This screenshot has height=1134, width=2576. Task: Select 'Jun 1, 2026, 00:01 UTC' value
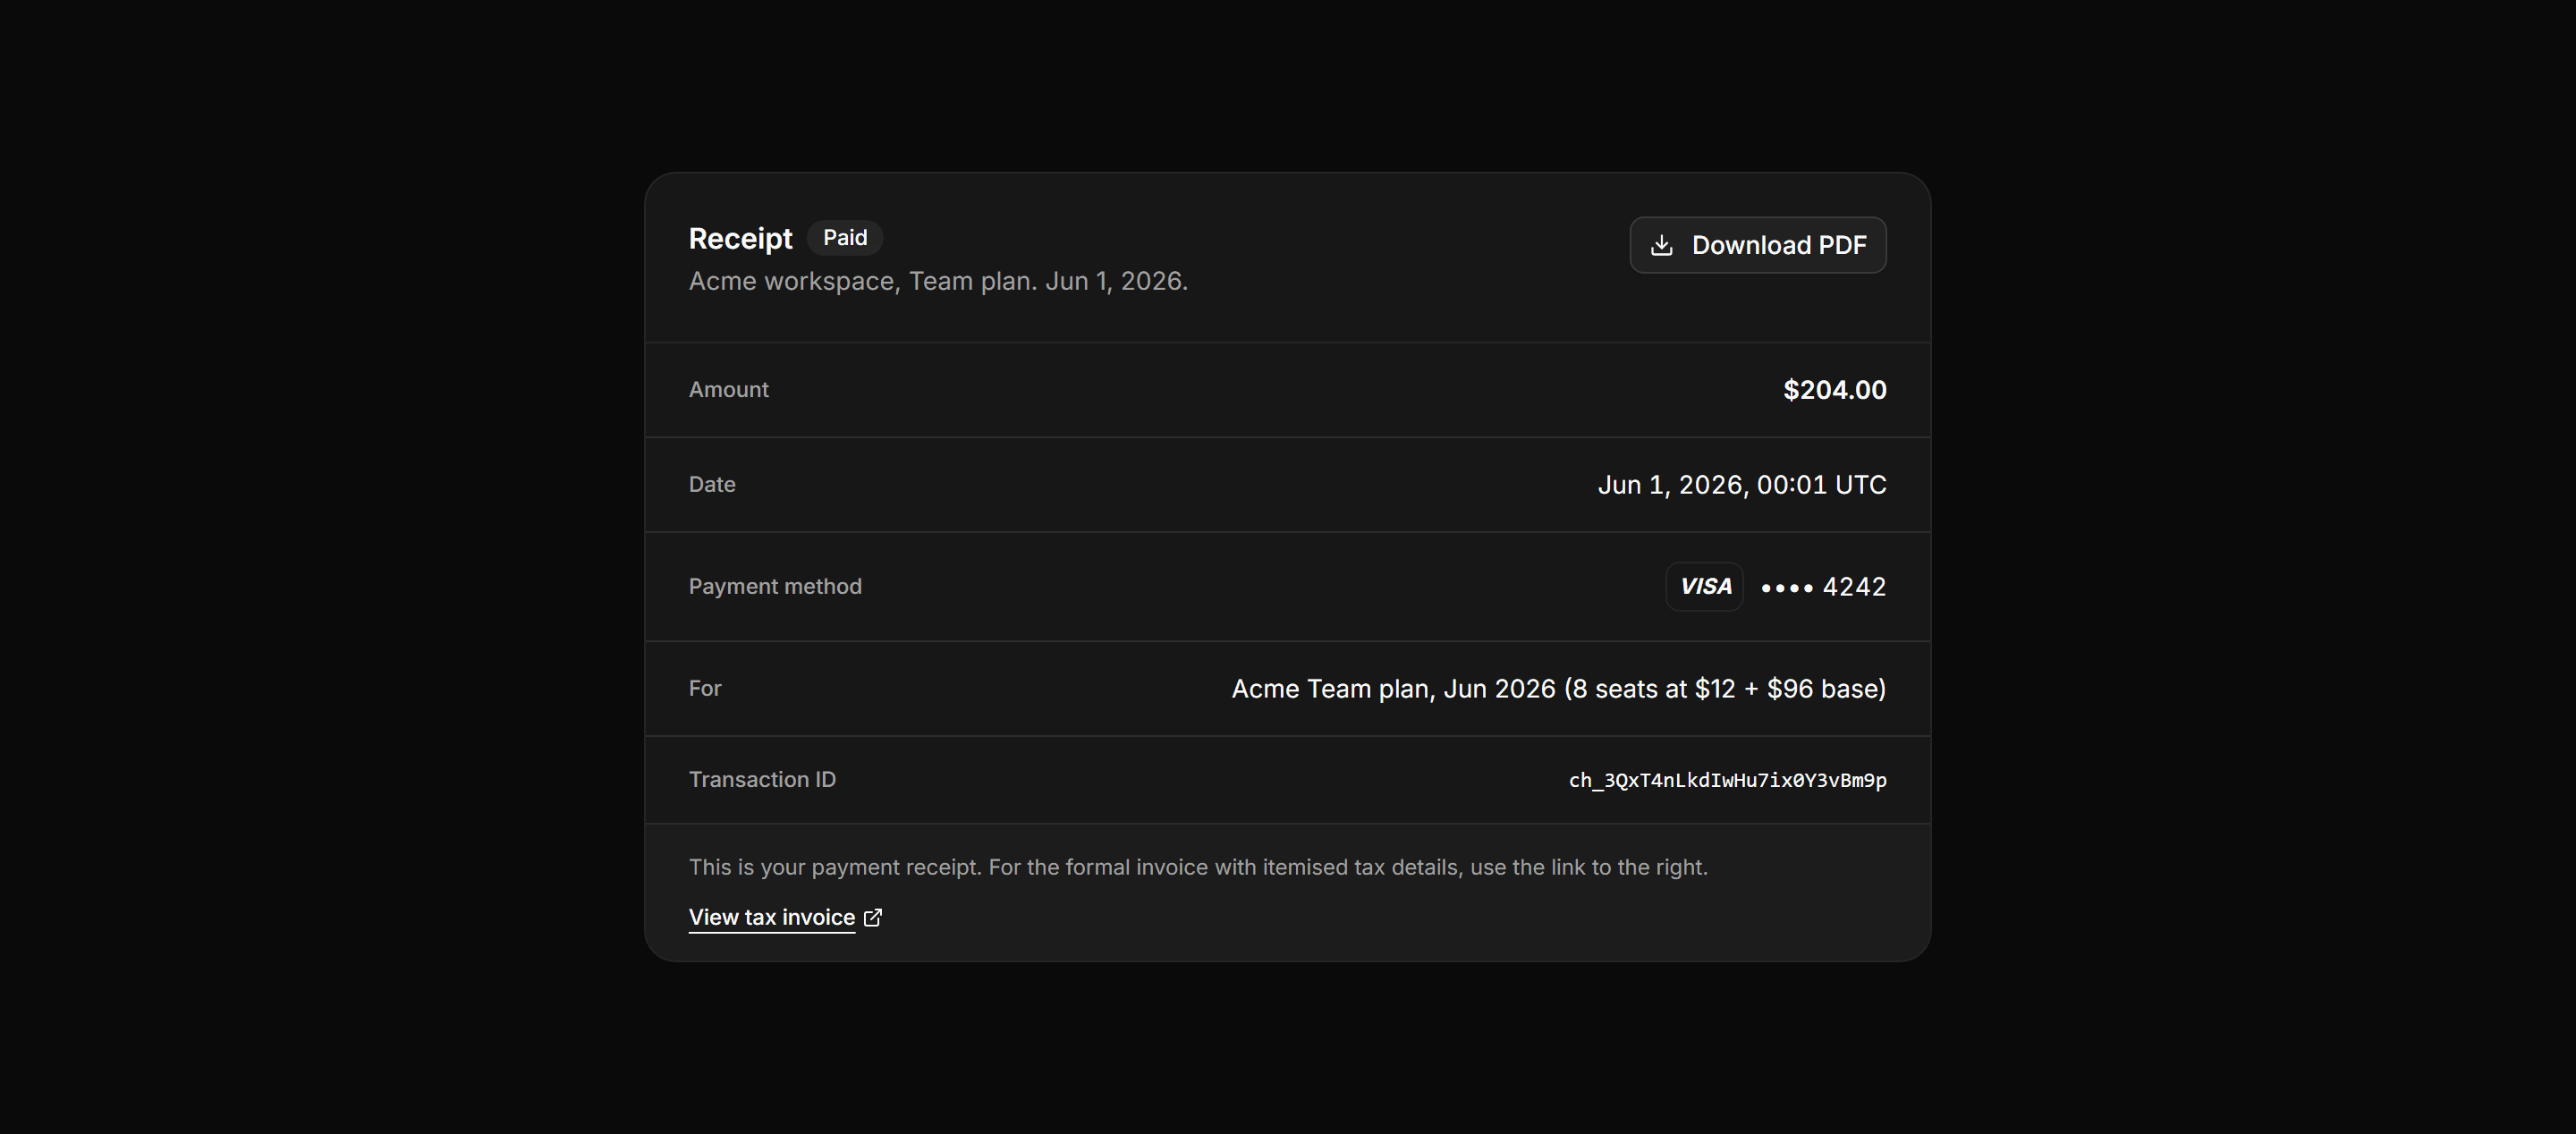pyautogui.click(x=1742, y=485)
